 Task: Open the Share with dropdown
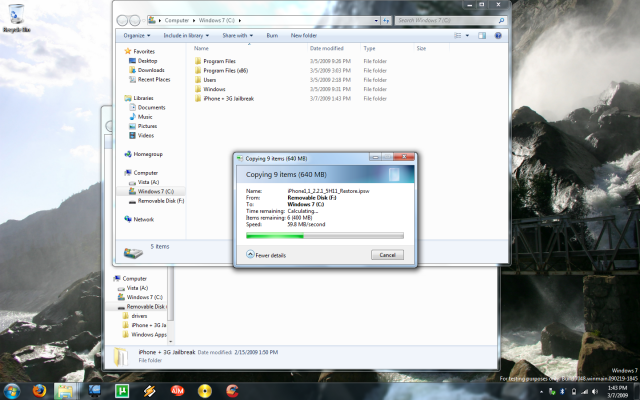point(238,36)
